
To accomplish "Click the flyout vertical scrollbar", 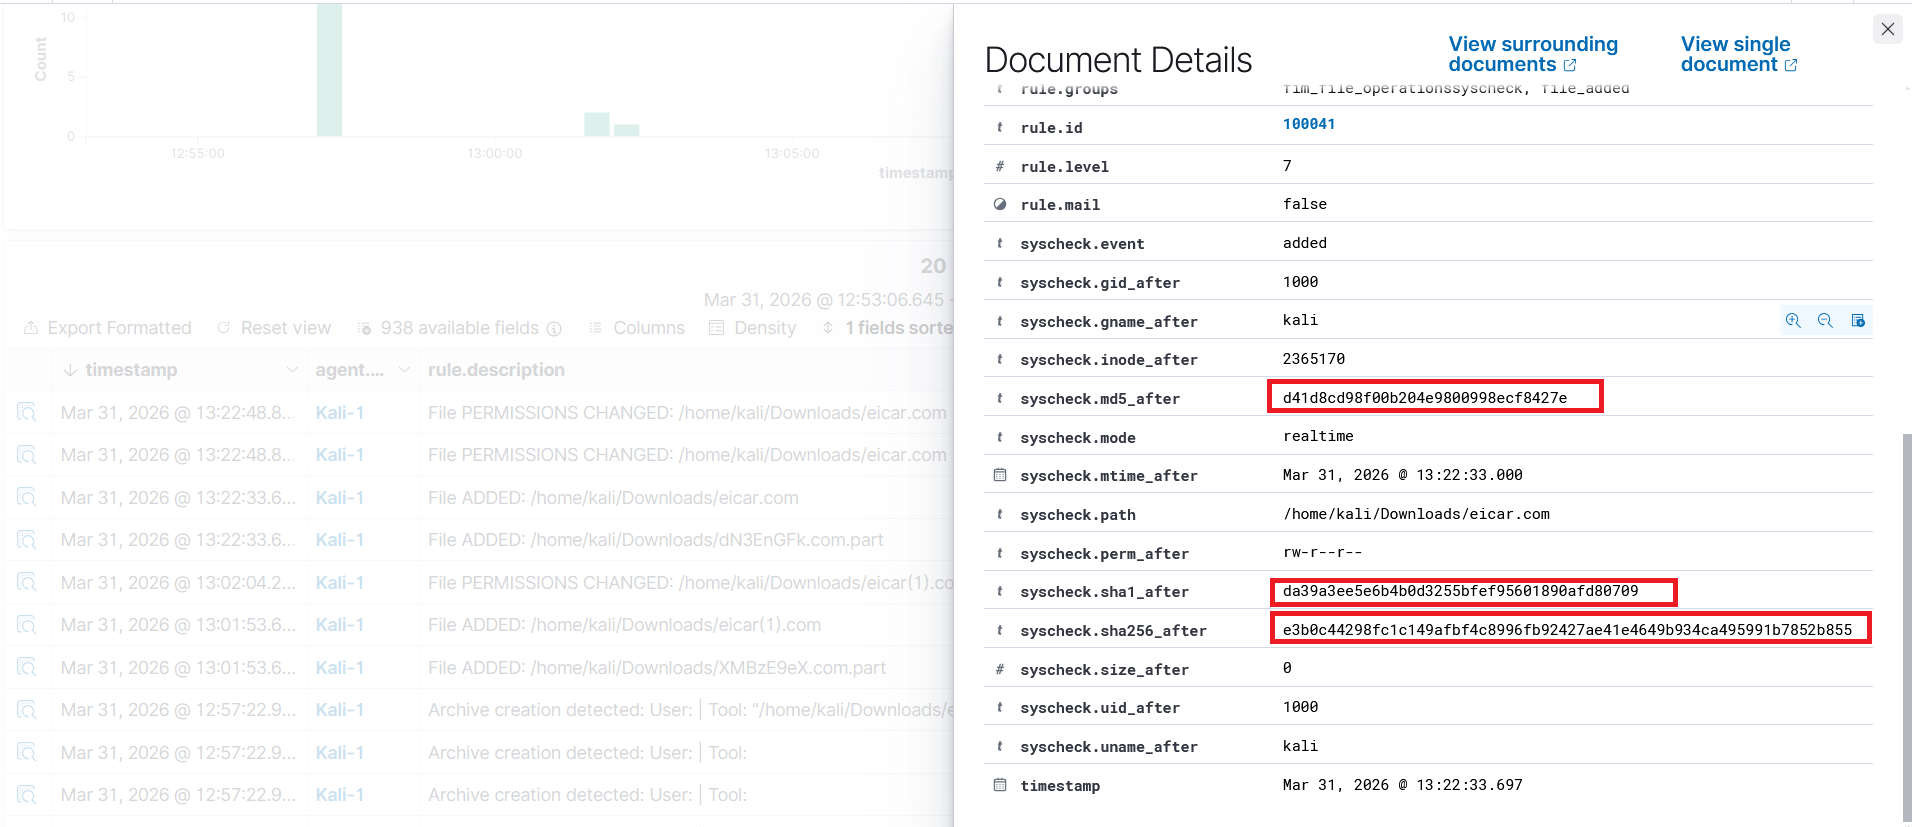I will (1907, 626).
